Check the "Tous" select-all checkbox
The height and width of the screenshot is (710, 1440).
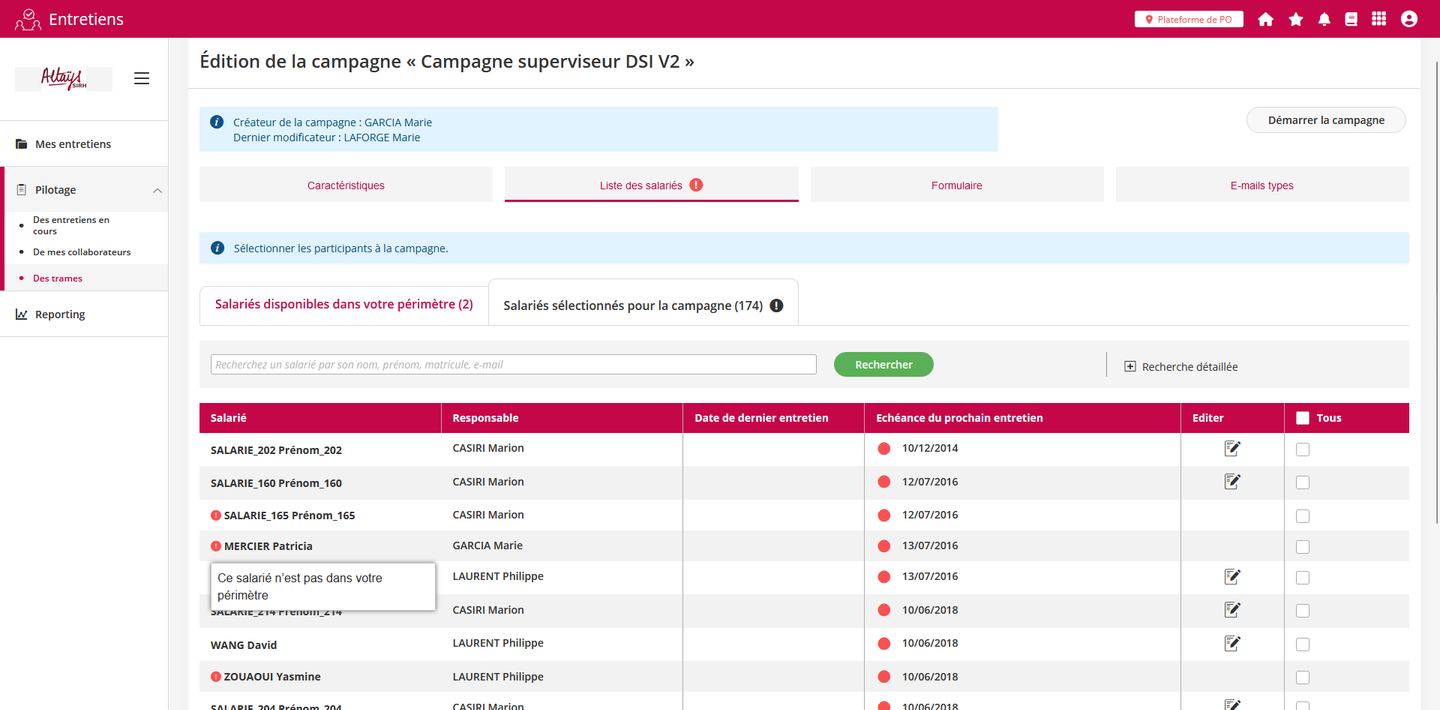(x=1302, y=418)
